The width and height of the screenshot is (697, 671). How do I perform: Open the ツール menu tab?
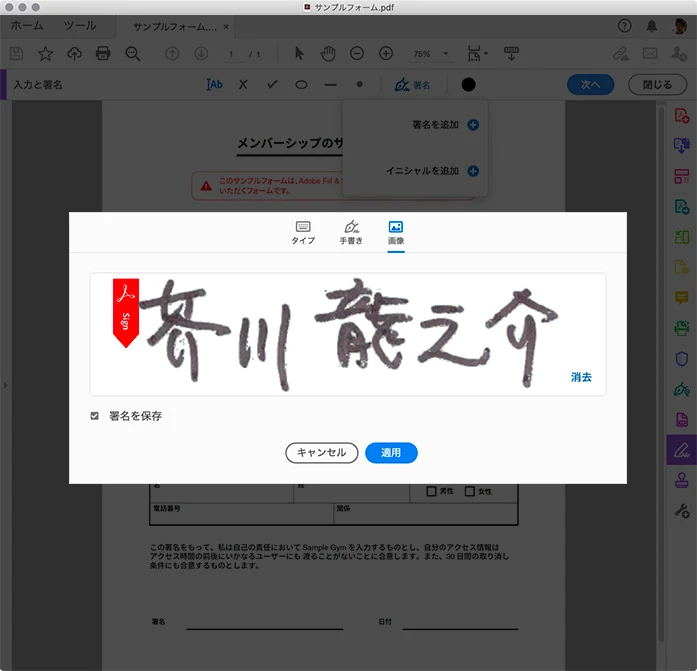[x=80, y=25]
